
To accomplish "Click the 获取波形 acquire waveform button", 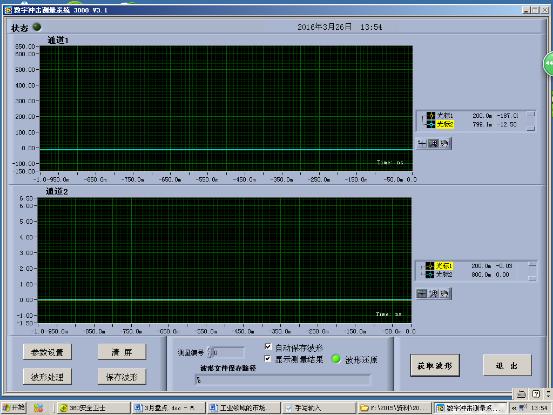I will coord(434,366).
